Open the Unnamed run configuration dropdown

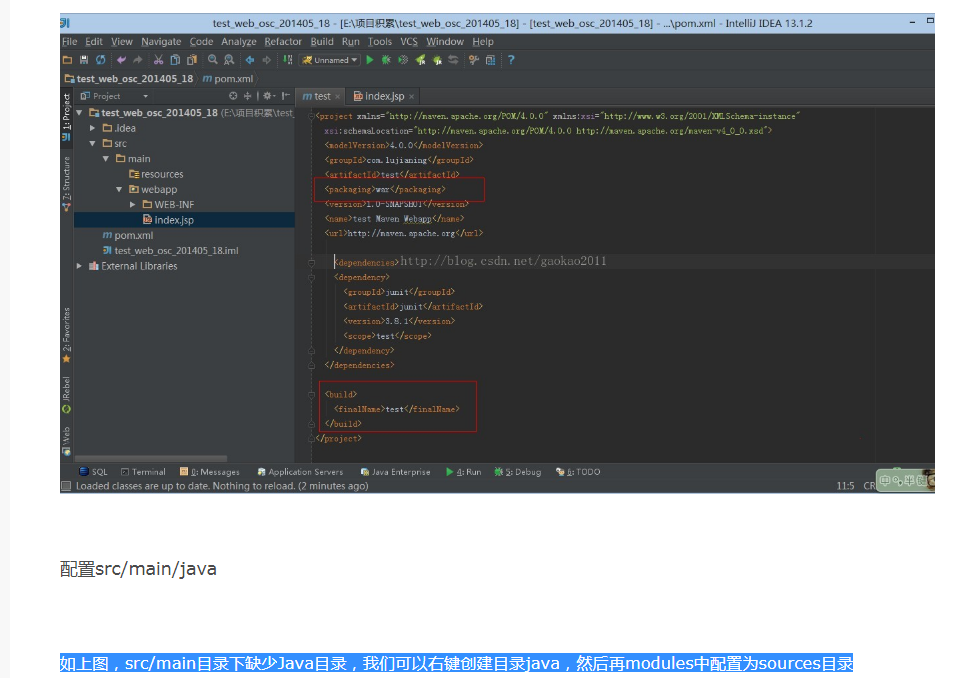coord(330,60)
